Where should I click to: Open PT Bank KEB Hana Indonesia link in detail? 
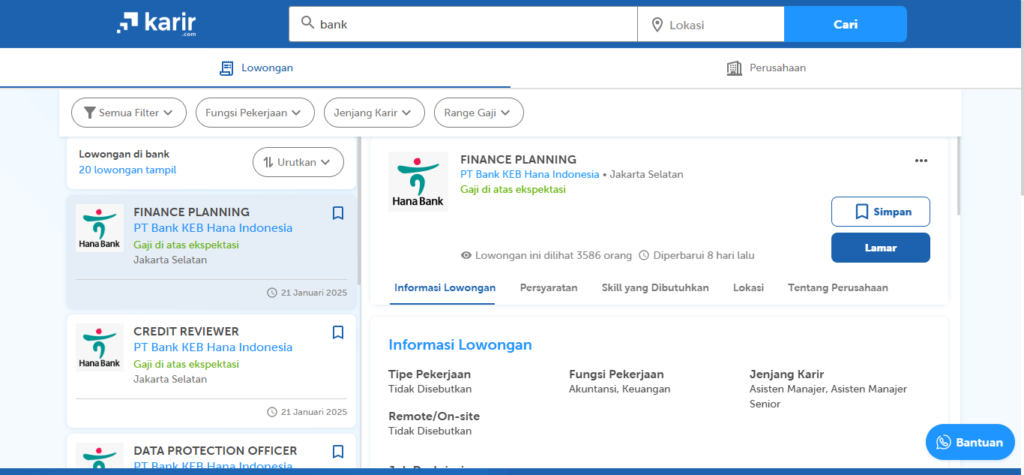tap(530, 174)
